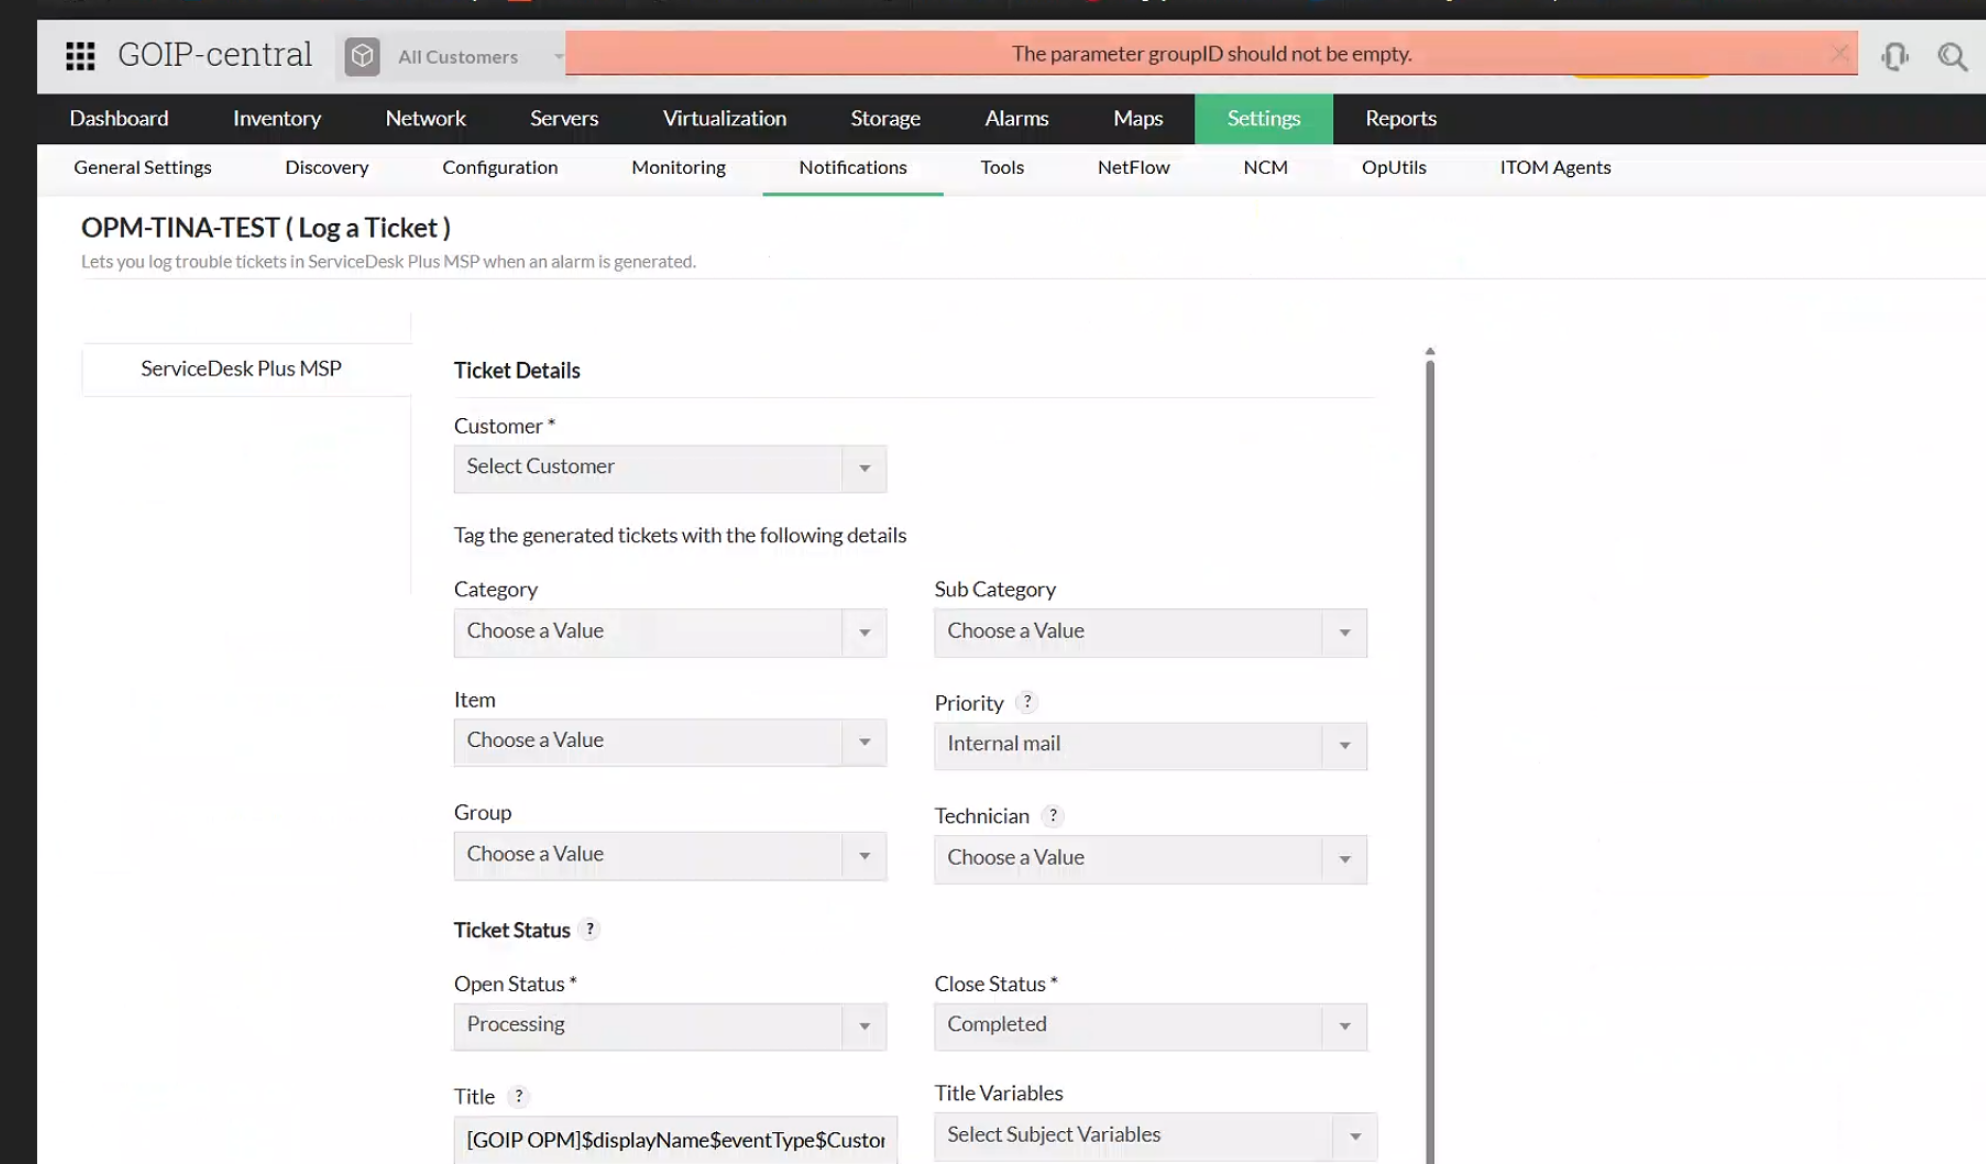
Task: Click the alarm notification bell icon
Action: pos(1894,56)
